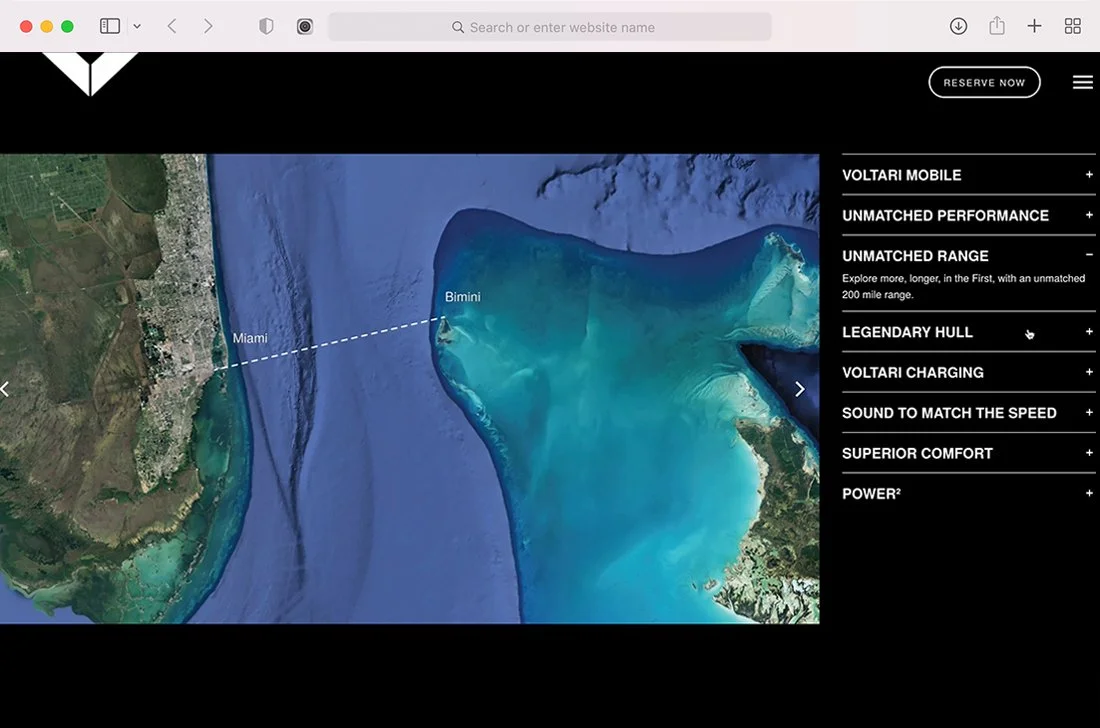Expand the Unmatched Performance section
The image size is (1100, 728).
click(x=968, y=215)
